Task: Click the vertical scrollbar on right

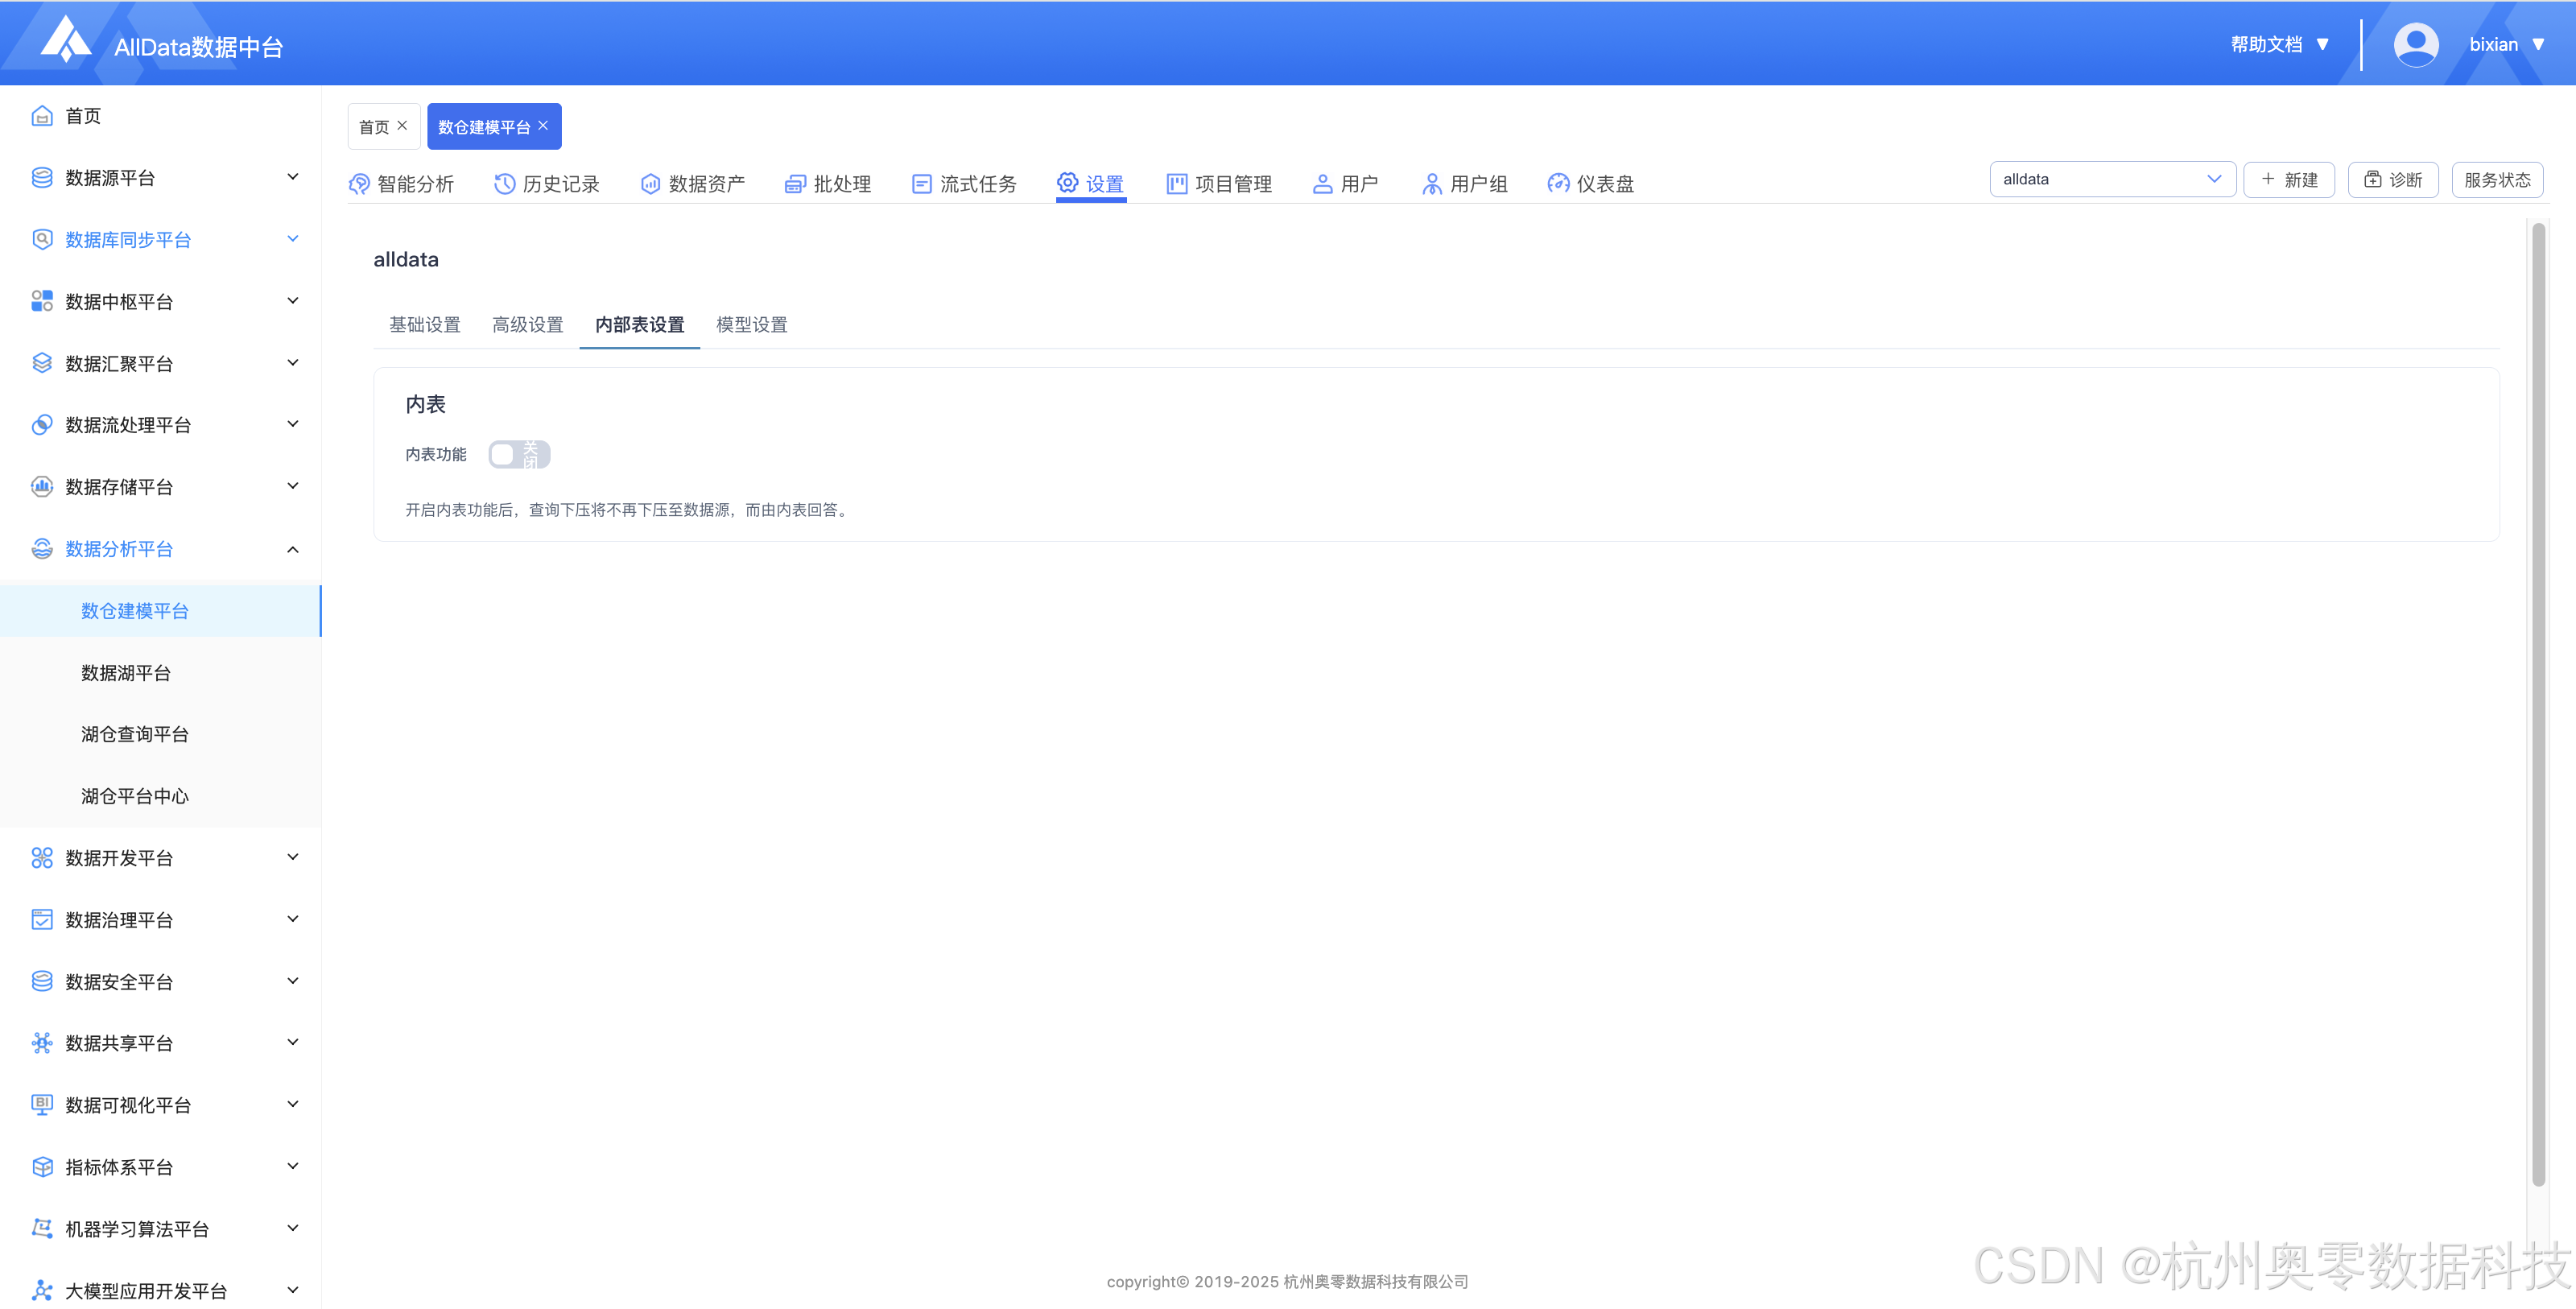Action: 2538,700
